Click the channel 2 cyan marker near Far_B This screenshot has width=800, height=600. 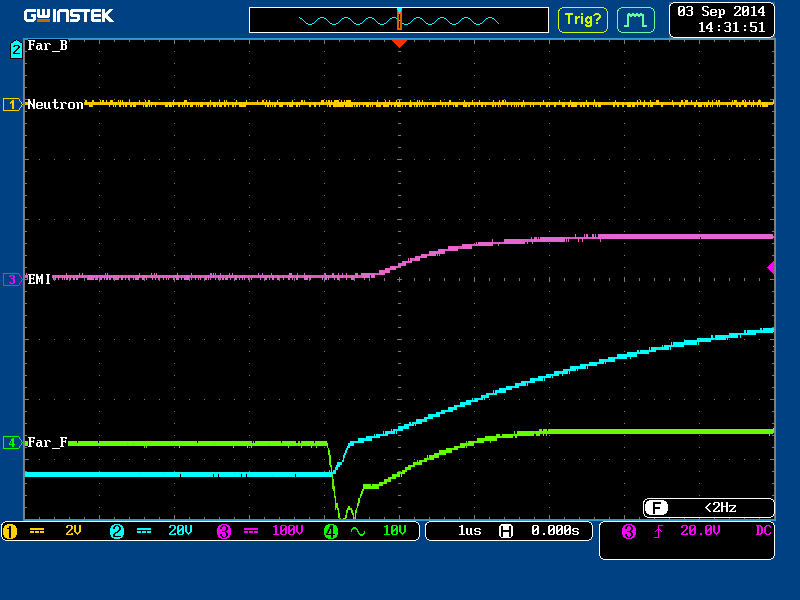pos(16,49)
